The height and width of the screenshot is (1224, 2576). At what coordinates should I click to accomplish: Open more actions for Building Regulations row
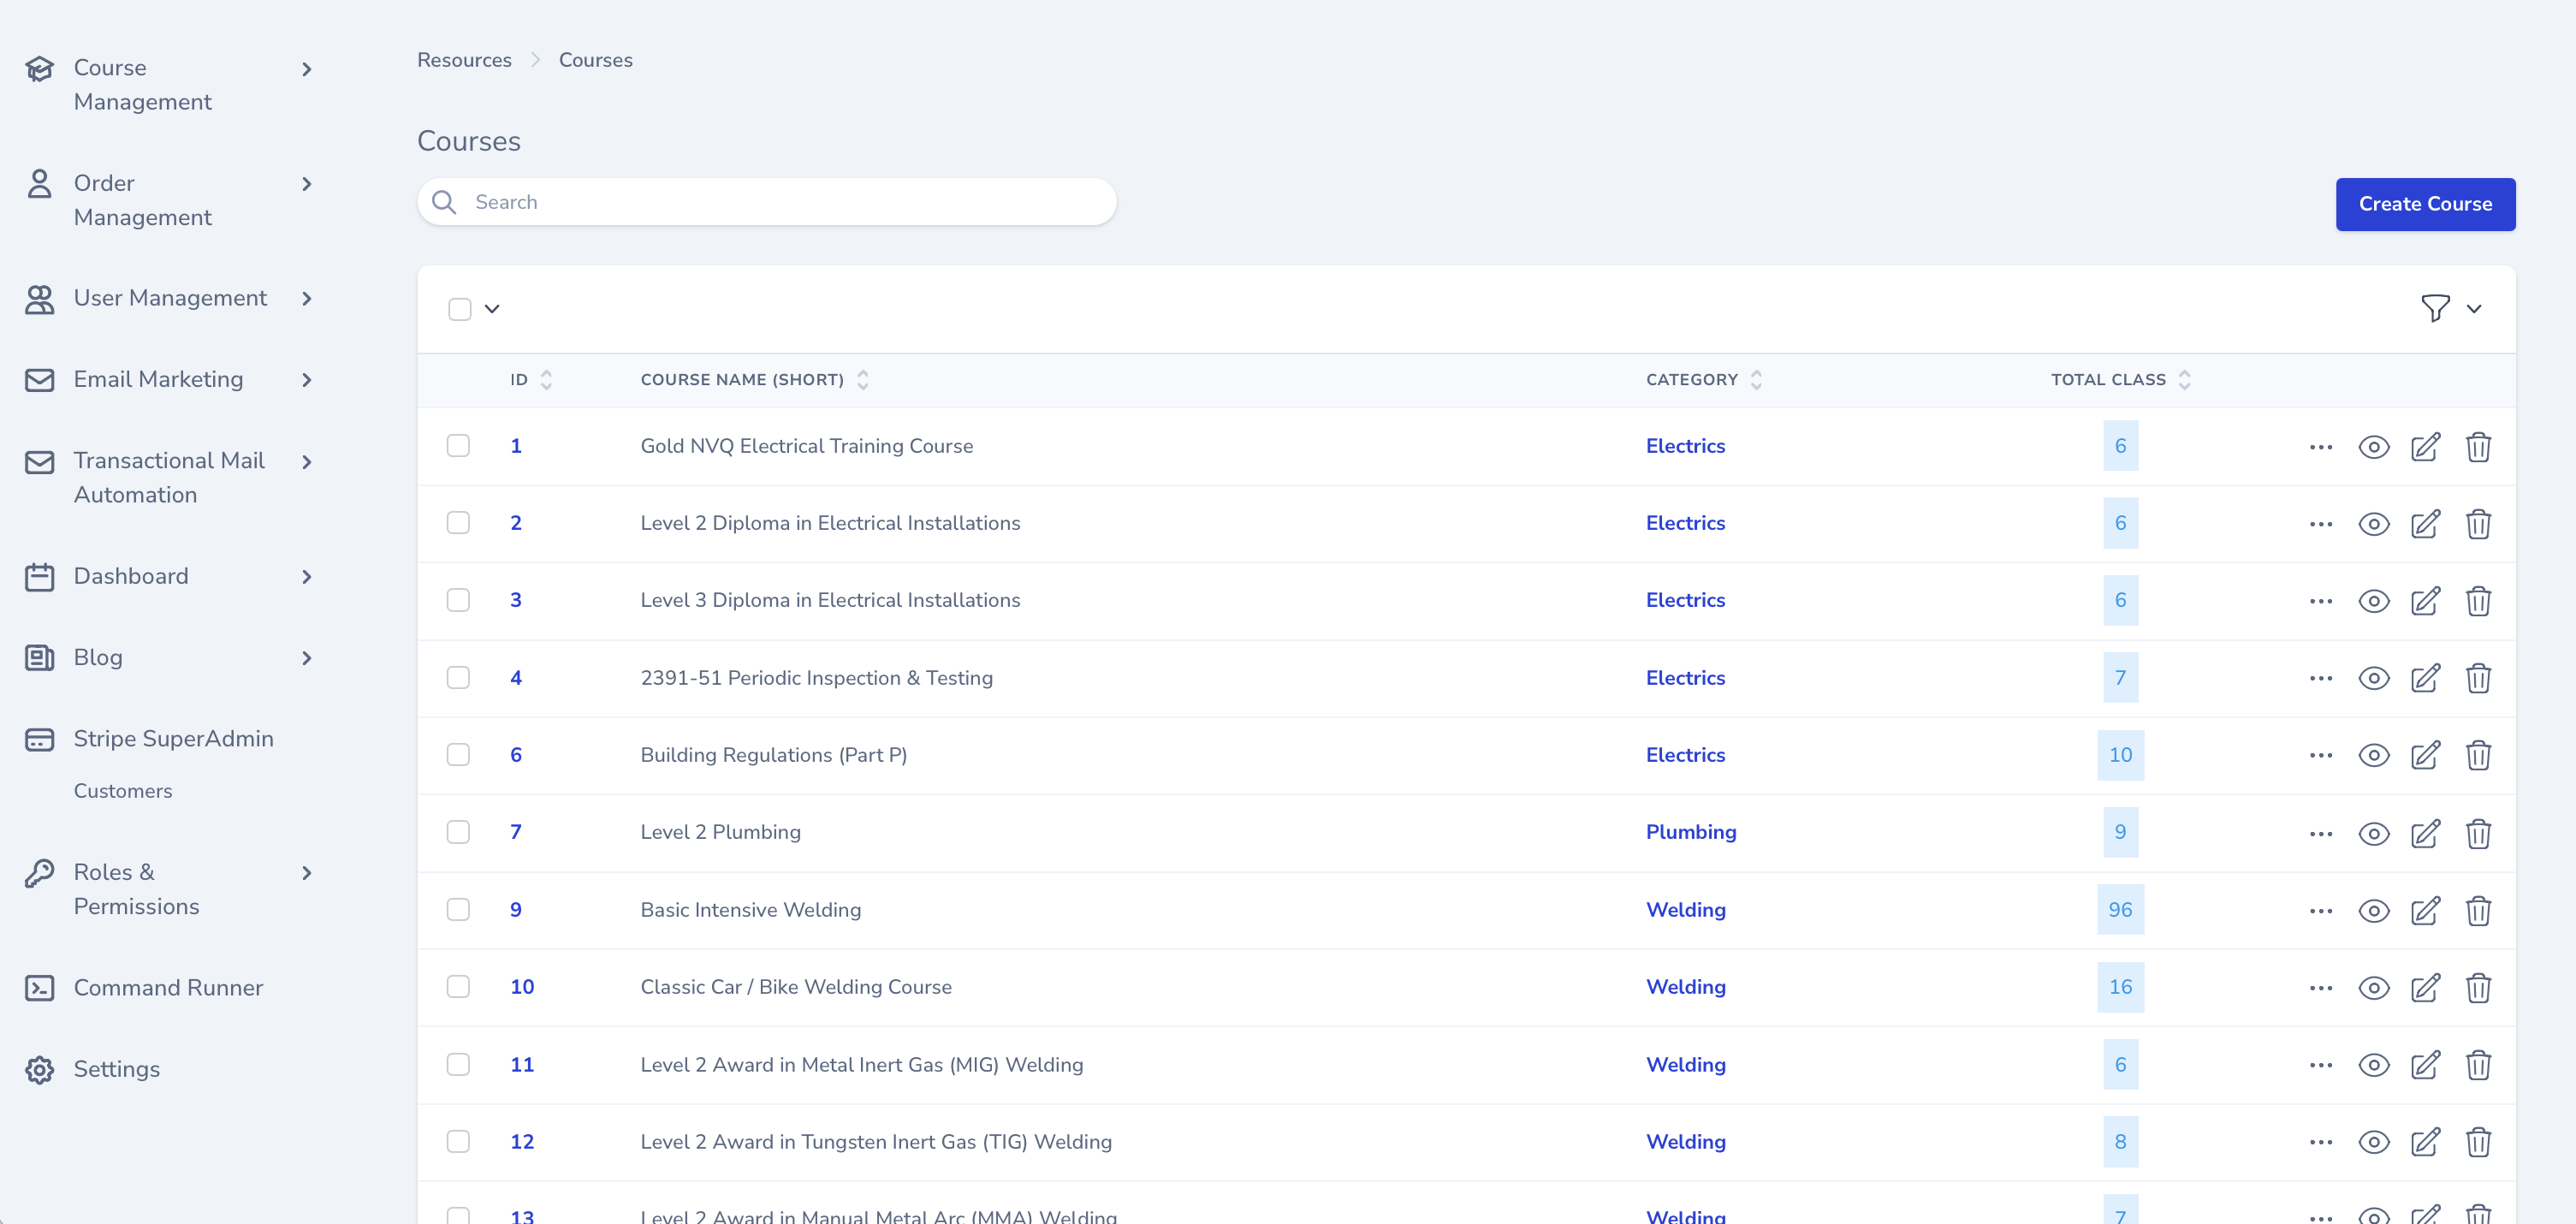click(2320, 755)
